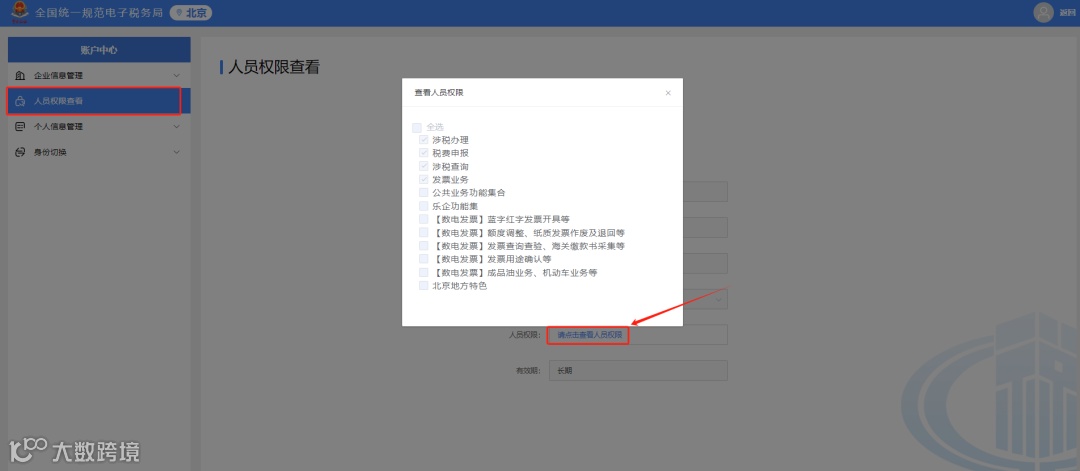This screenshot has height=471, width=1080.
Task: Click the 人员权限： field label
Action: point(524,335)
